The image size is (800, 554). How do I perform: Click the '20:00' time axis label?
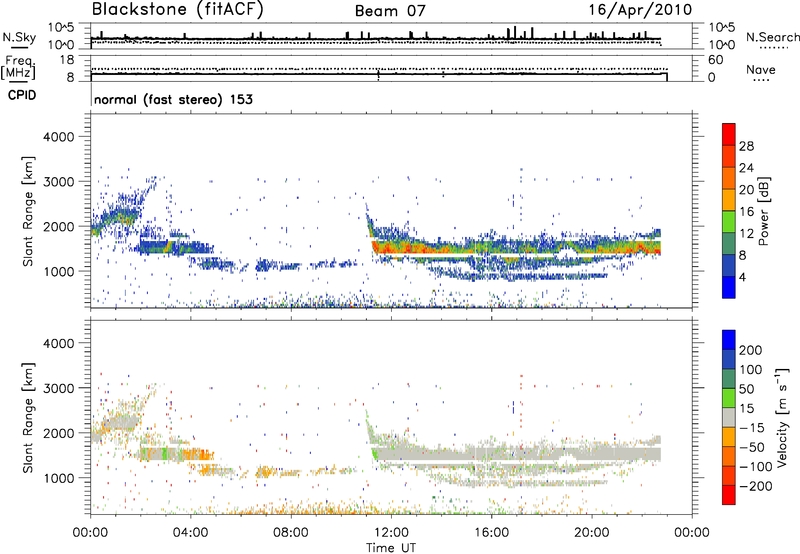point(591,533)
